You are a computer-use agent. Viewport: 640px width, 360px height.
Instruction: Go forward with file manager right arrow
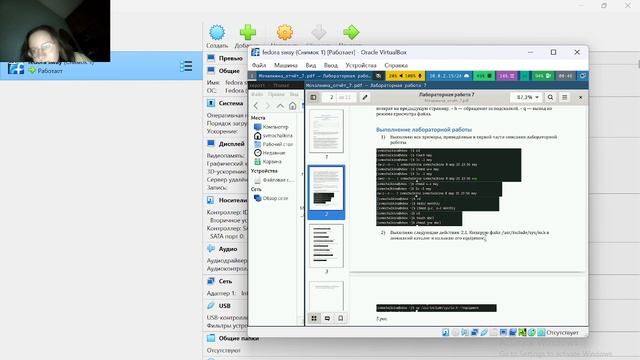pyautogui.click(x=268, y=106)
